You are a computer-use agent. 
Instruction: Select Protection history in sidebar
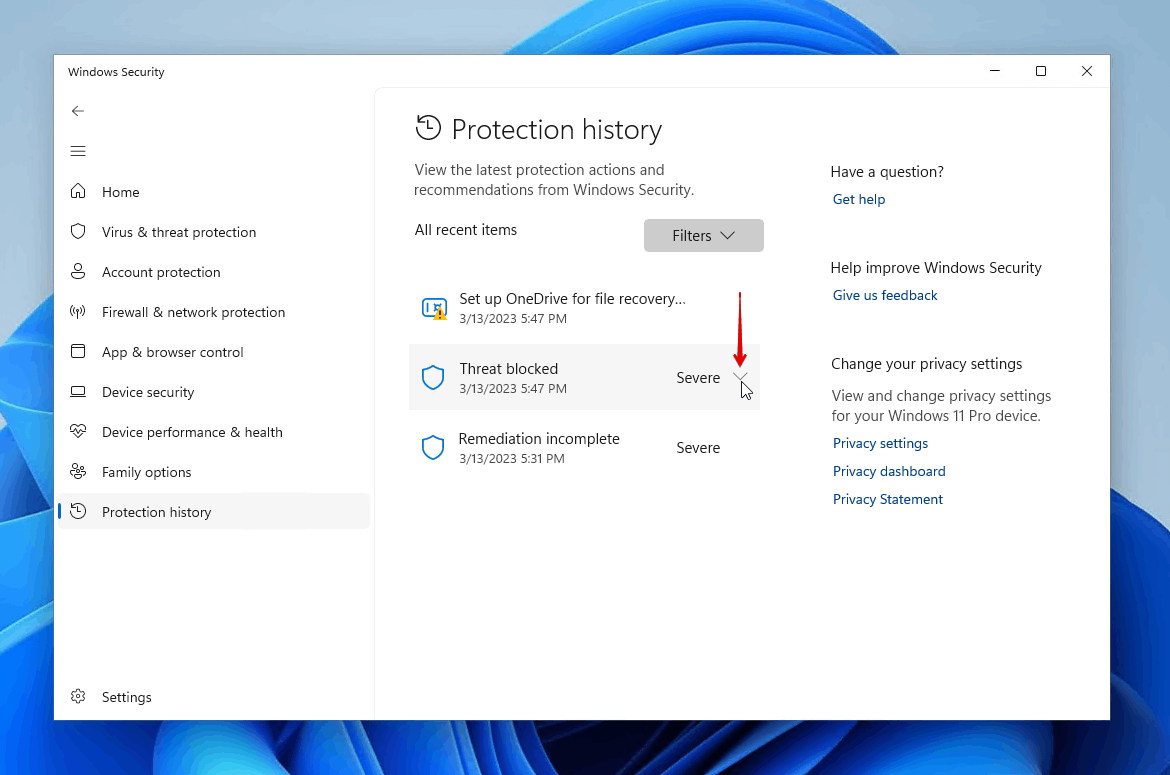(213, 512)
